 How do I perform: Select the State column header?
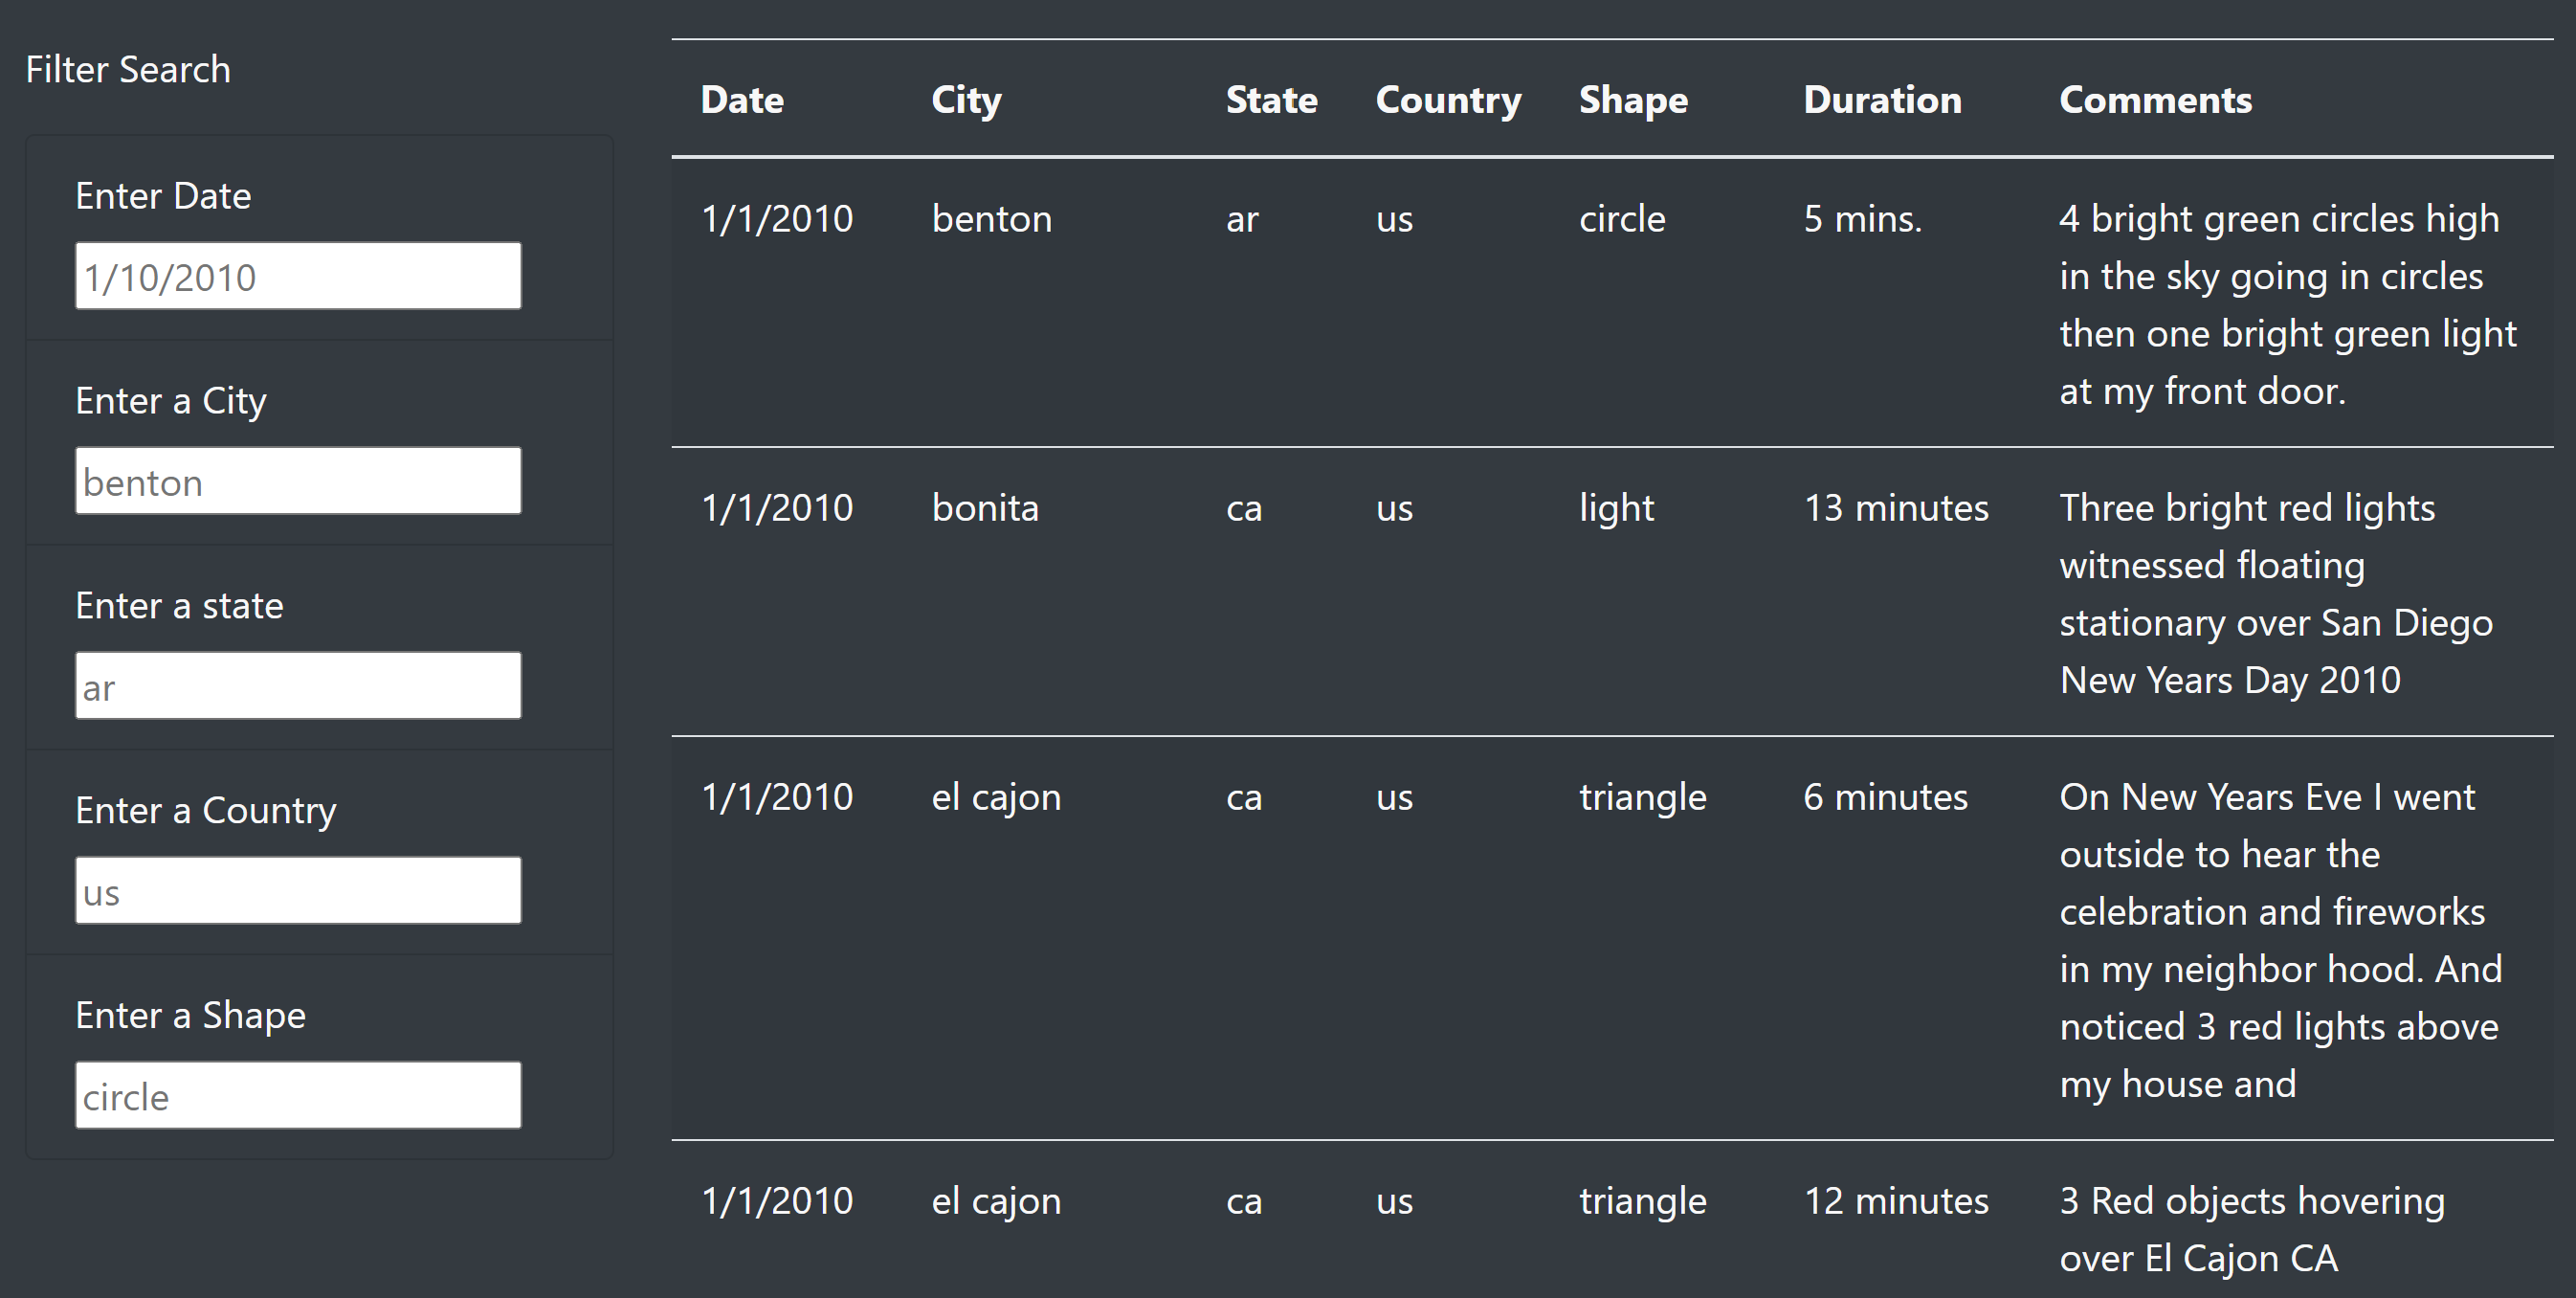point(1271,99)
